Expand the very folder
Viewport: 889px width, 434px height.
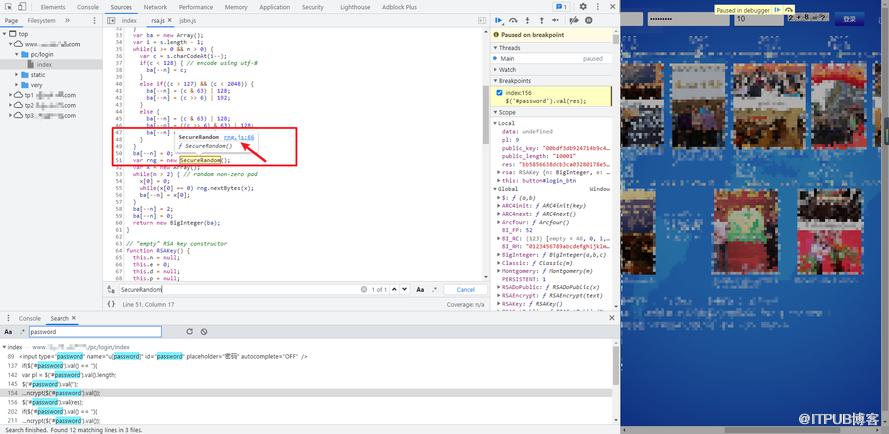click(17, 85)
